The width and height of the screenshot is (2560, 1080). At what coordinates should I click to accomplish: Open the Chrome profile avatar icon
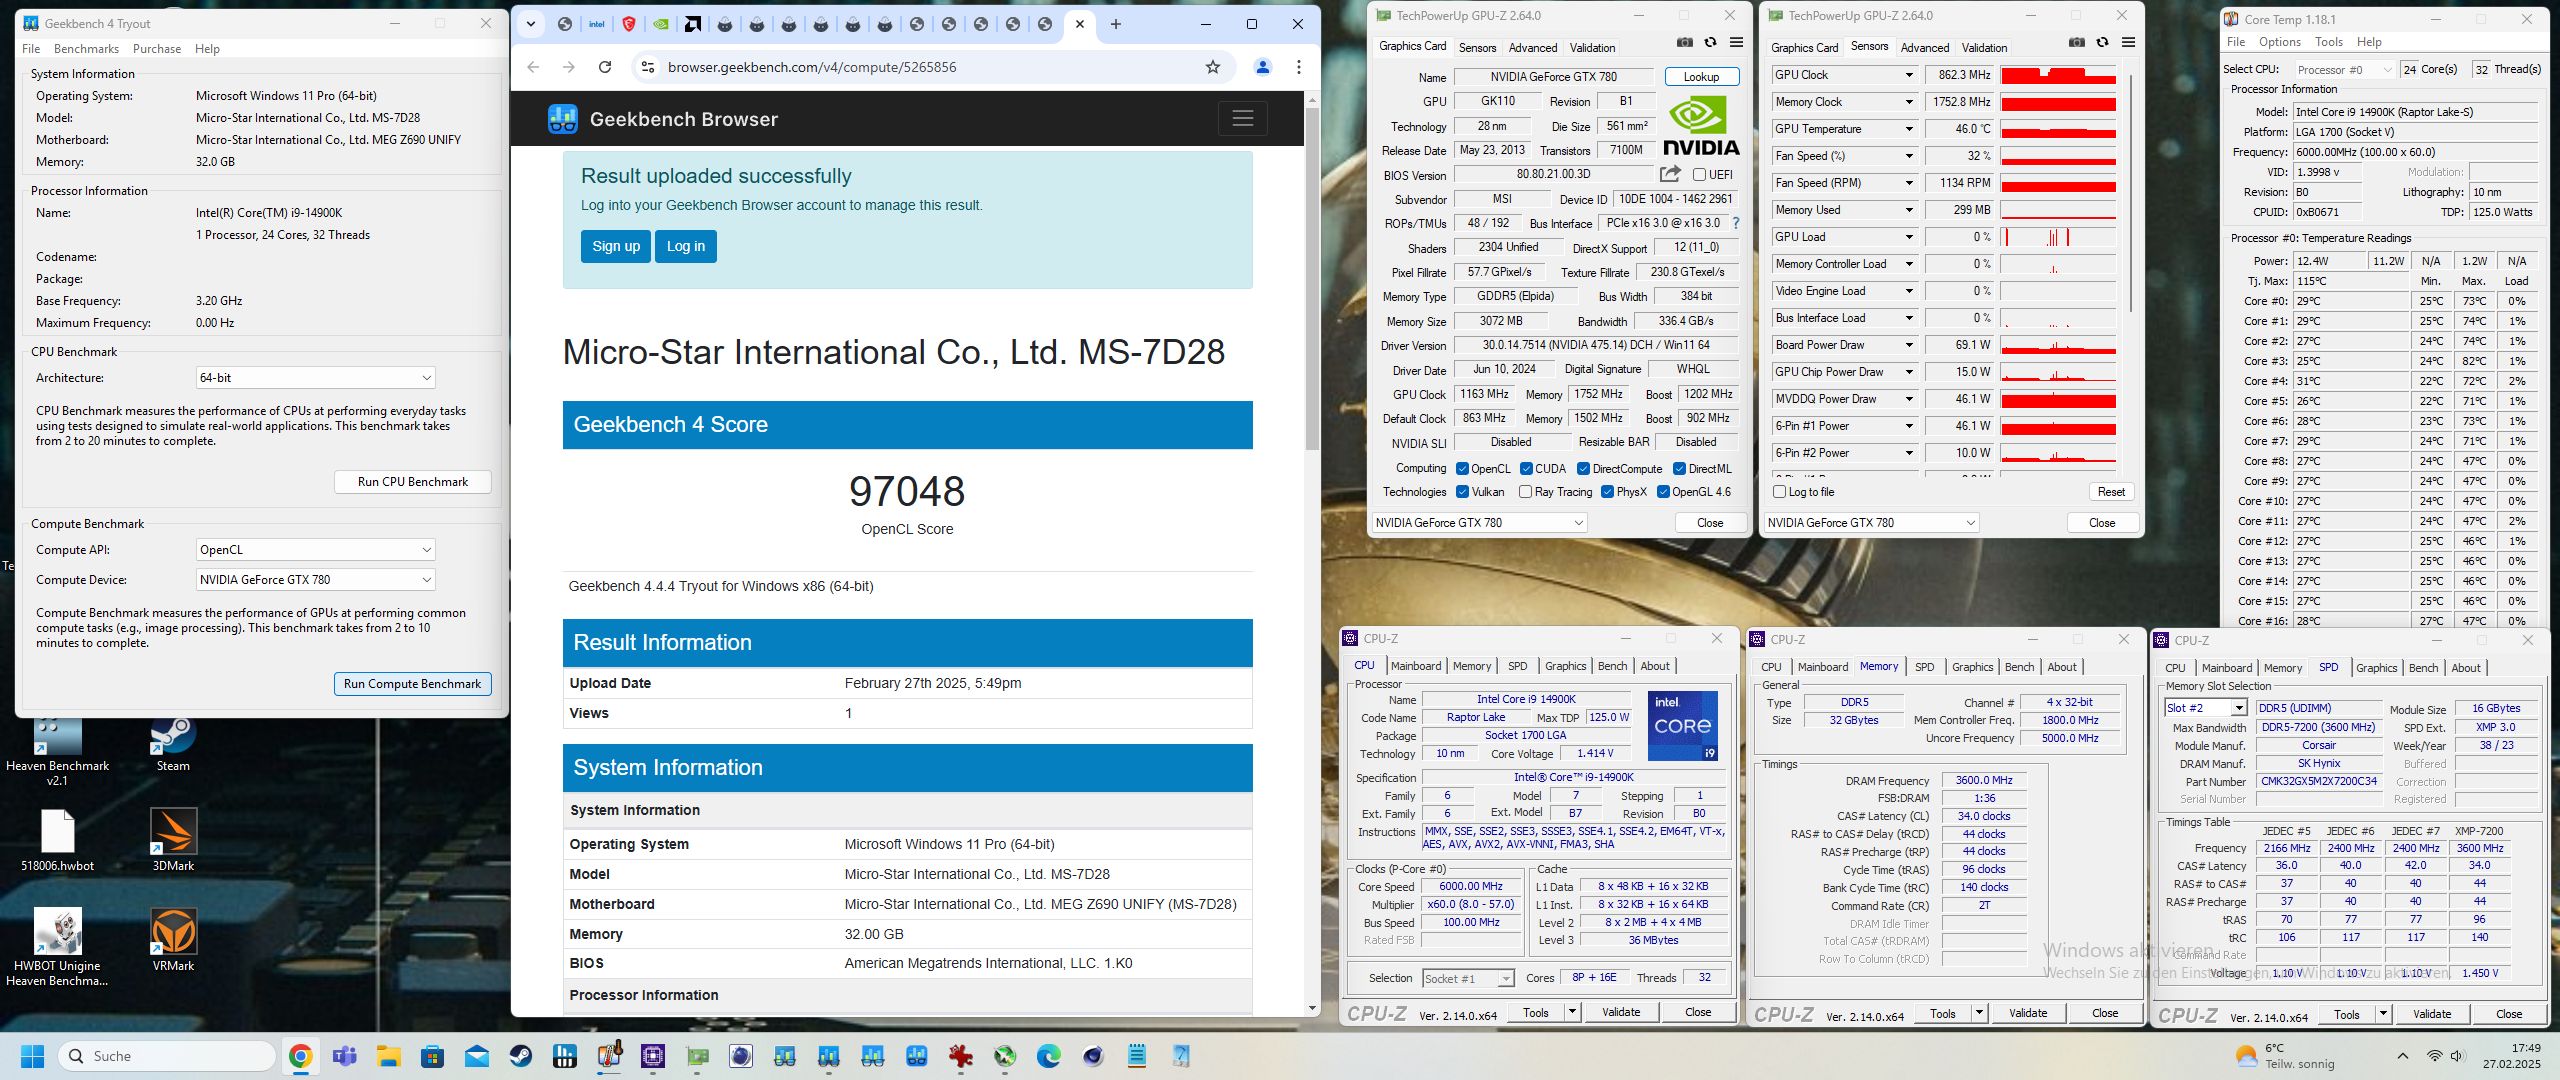(1263, 67)
